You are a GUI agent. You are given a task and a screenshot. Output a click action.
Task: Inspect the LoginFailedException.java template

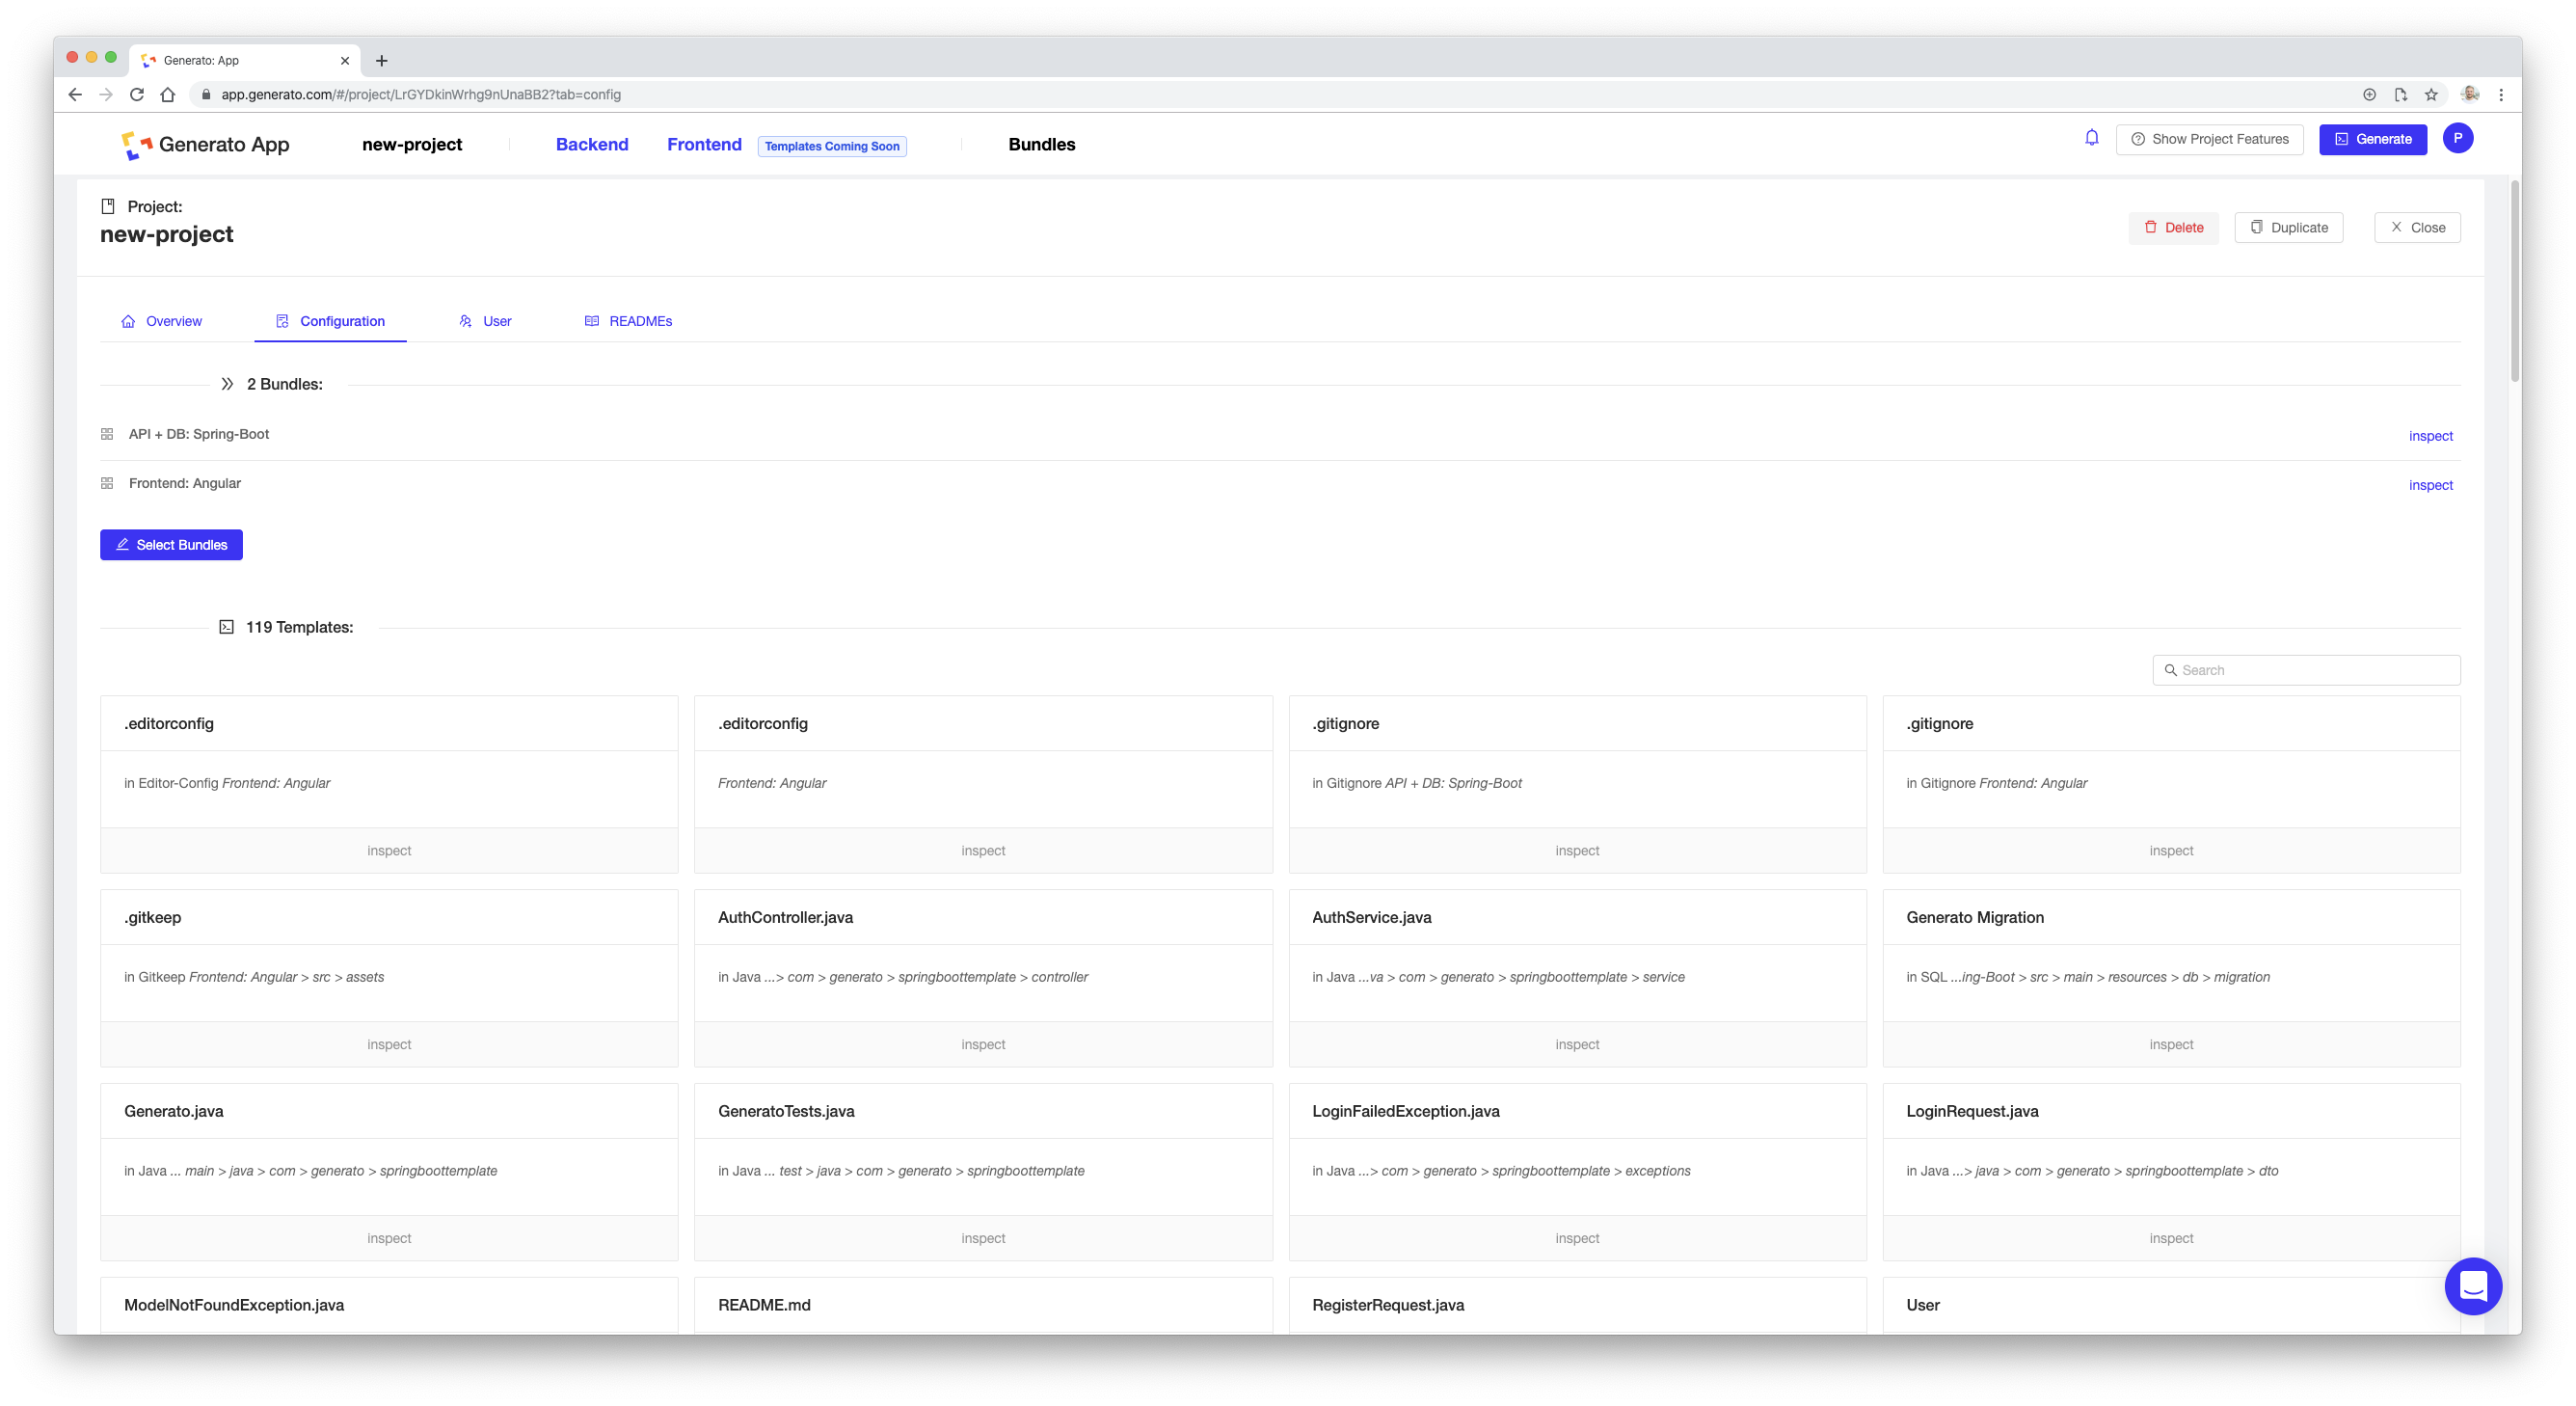[1577, 1238]
